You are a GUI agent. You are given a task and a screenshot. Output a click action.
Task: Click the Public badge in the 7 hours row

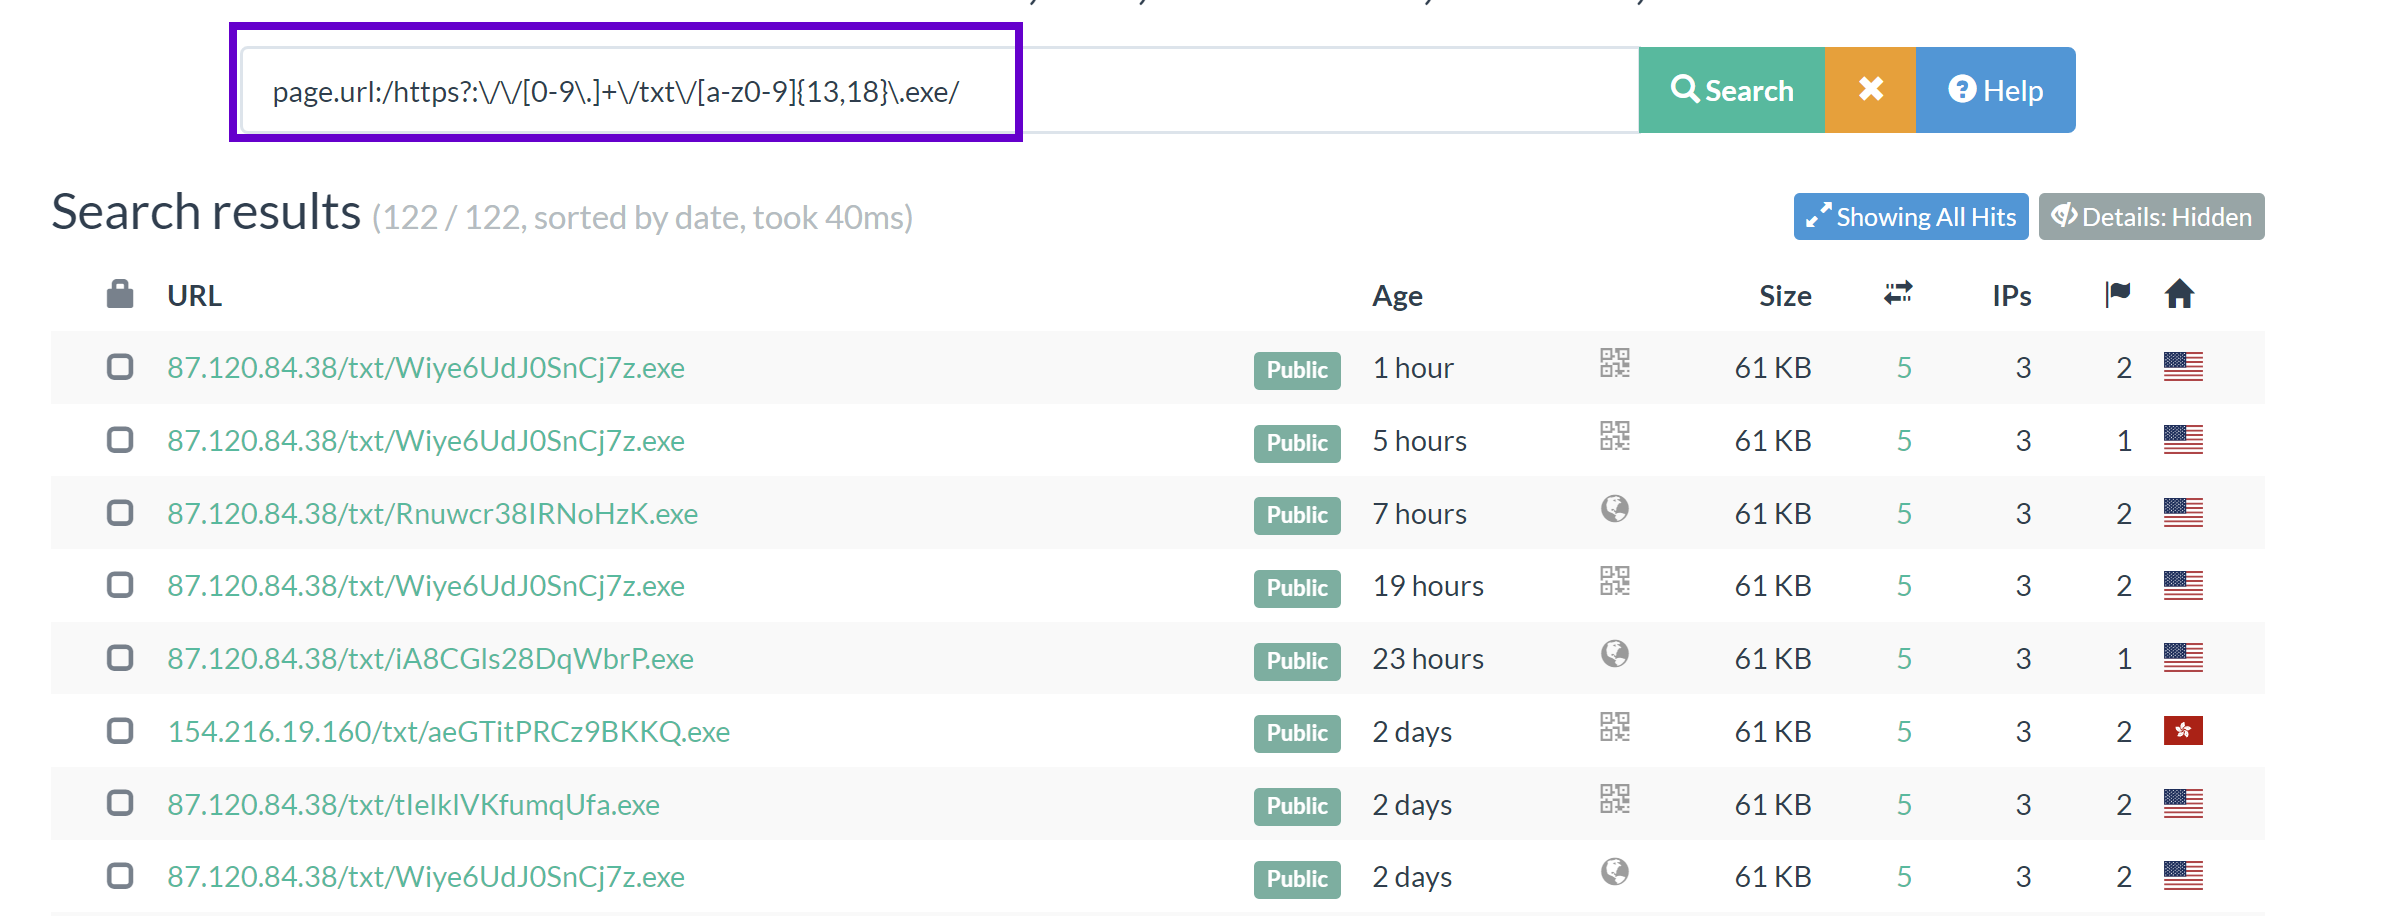click(x=1297, y=515)
